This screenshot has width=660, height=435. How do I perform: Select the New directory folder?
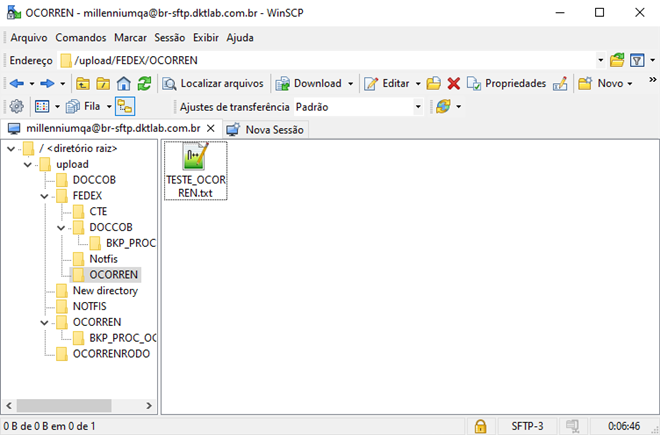pos(105,291)
